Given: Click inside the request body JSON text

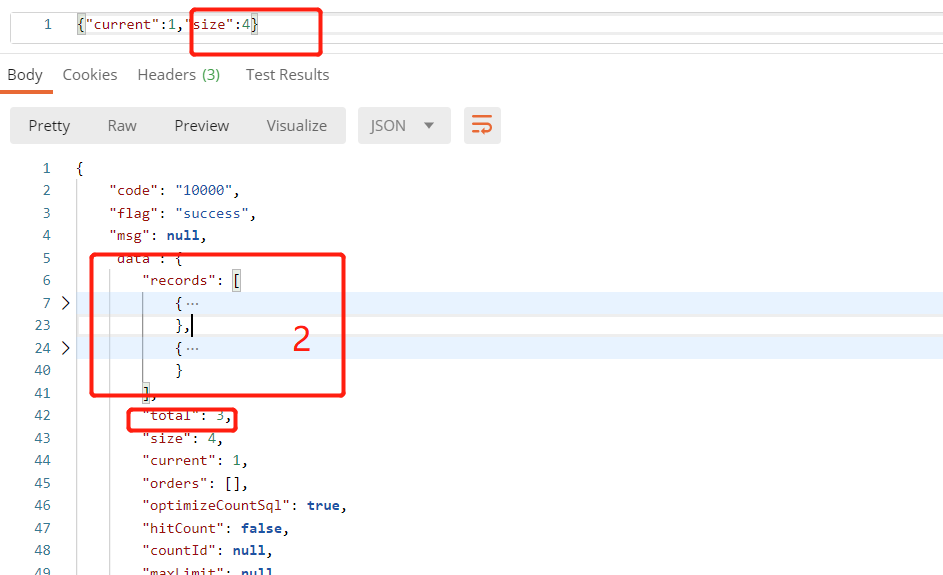Looking at the screenshot, I should click(x=168, y=24).
